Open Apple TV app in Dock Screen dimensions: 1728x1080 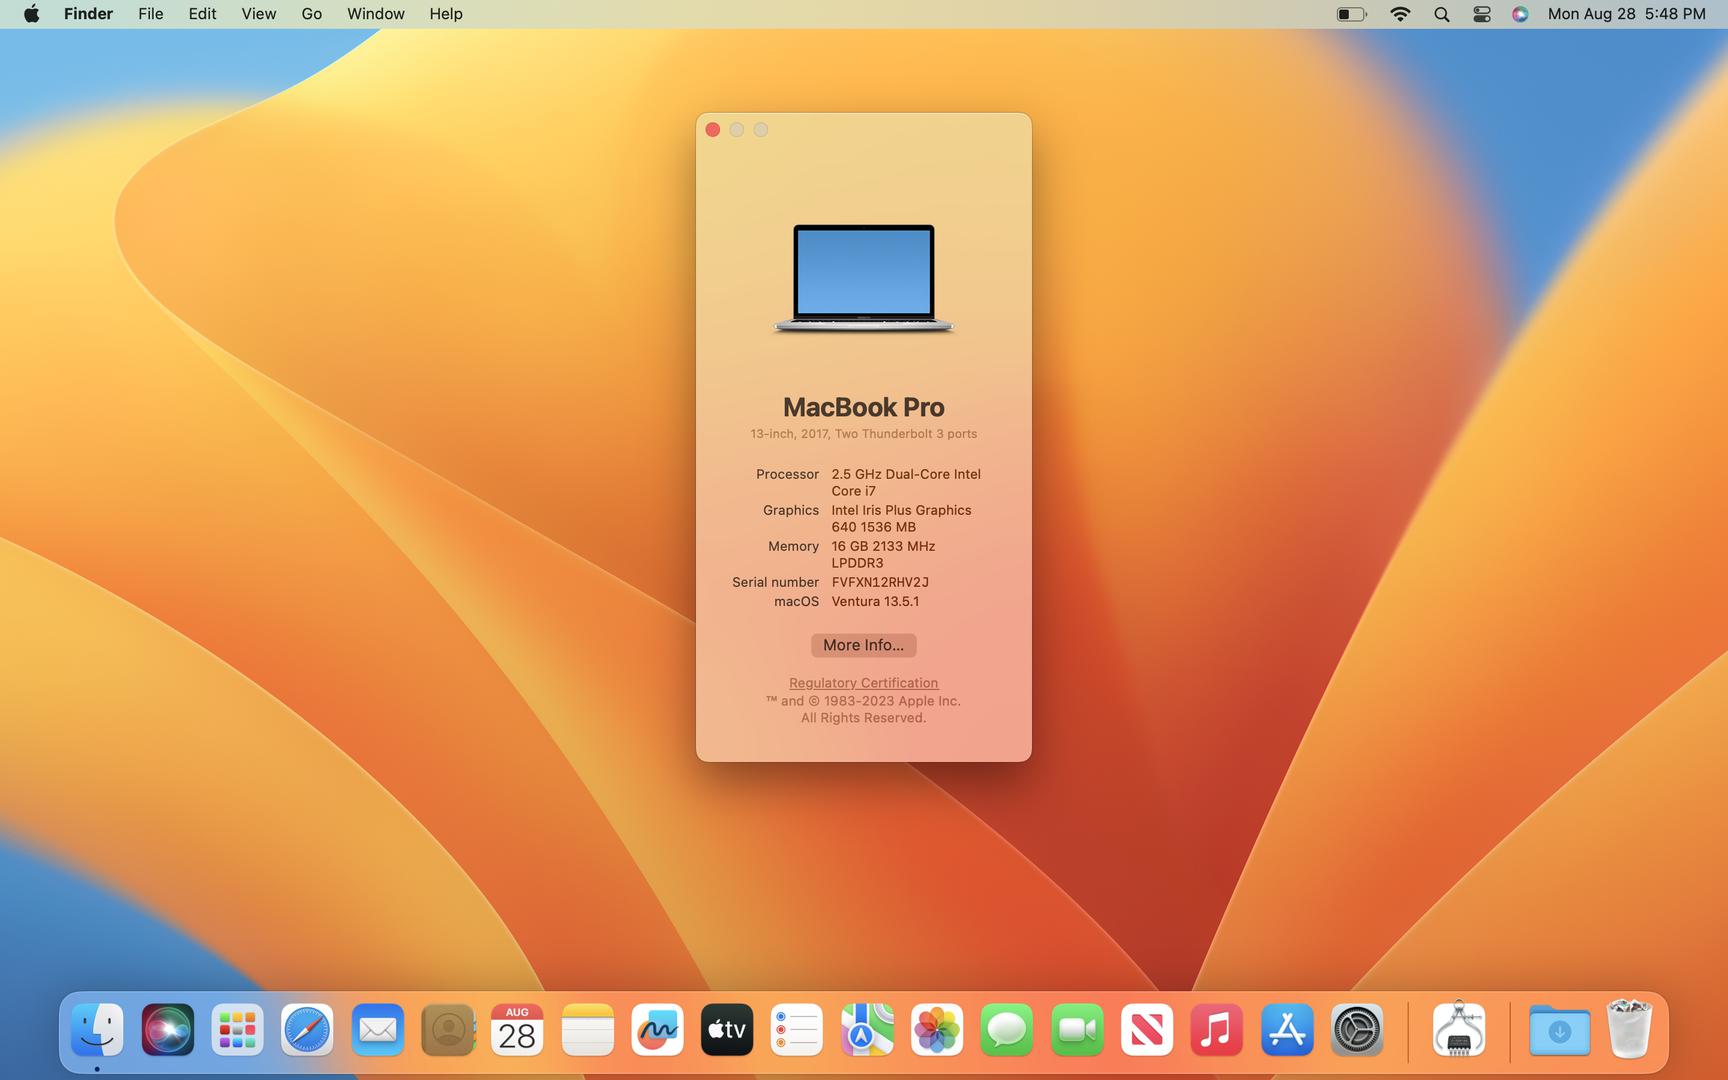[727, 1030]
